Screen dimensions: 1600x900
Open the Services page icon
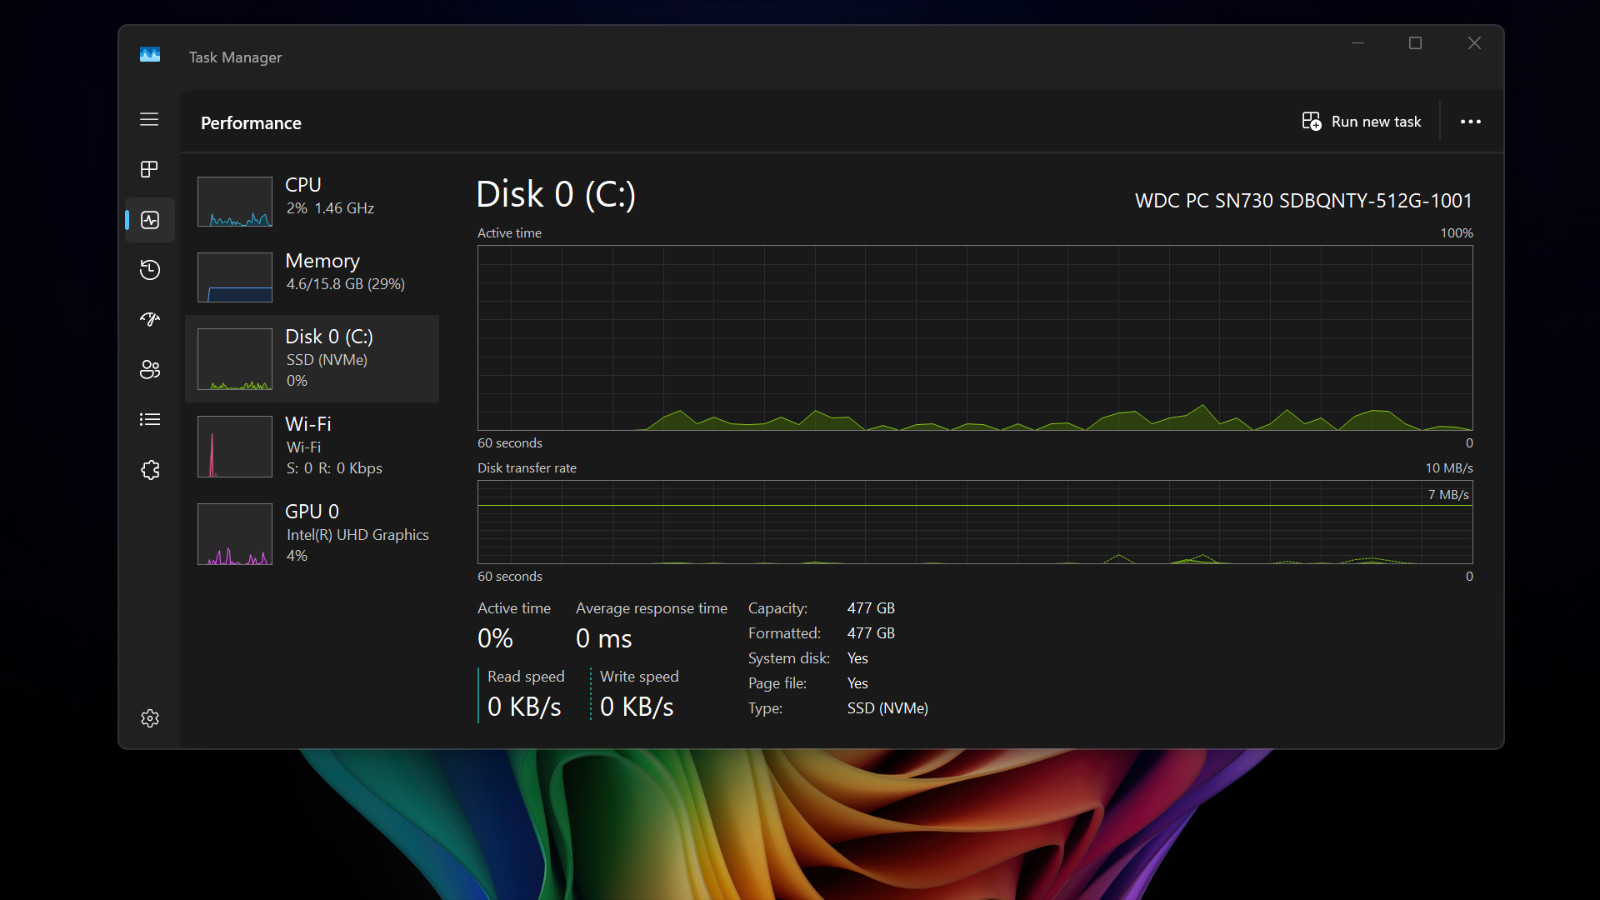pyautogui.click(x=150, y=469)
